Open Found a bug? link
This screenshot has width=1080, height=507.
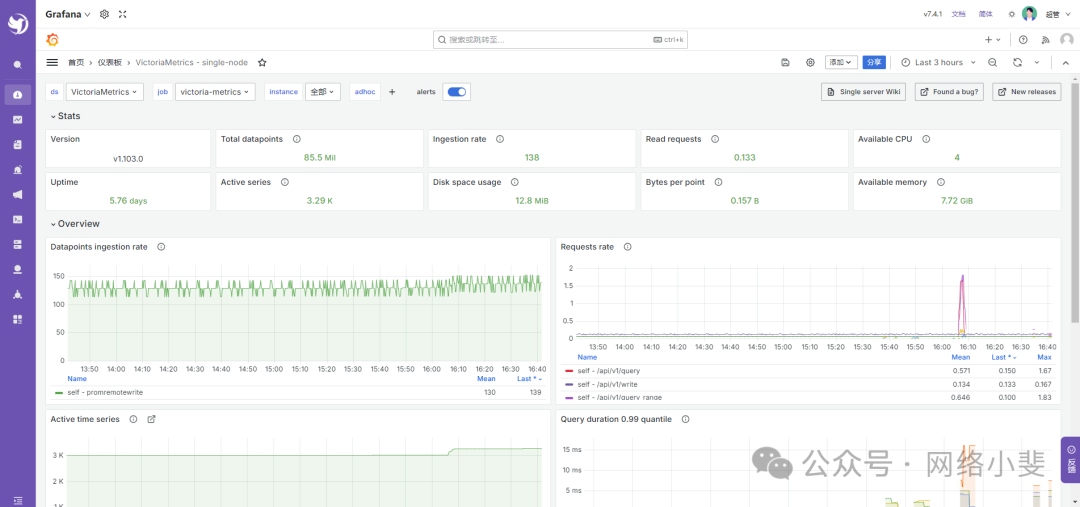949,92
